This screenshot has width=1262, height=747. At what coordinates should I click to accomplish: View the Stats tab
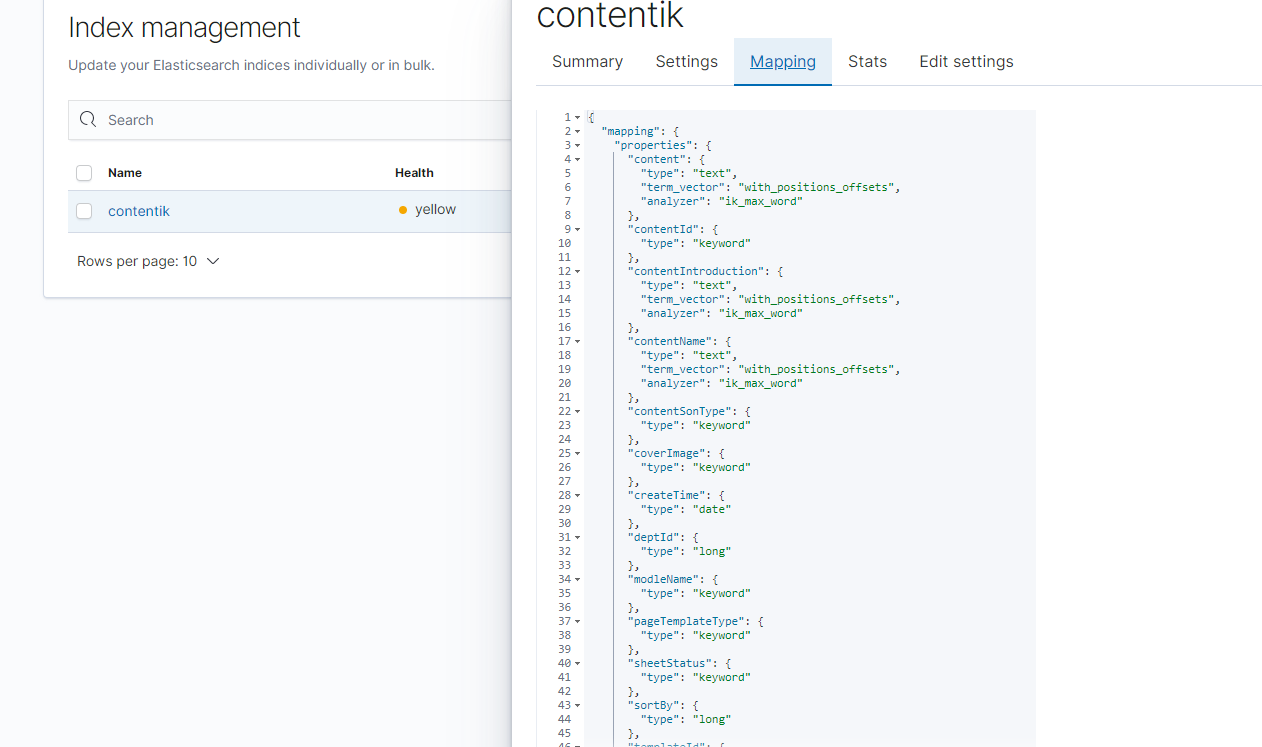867,62
